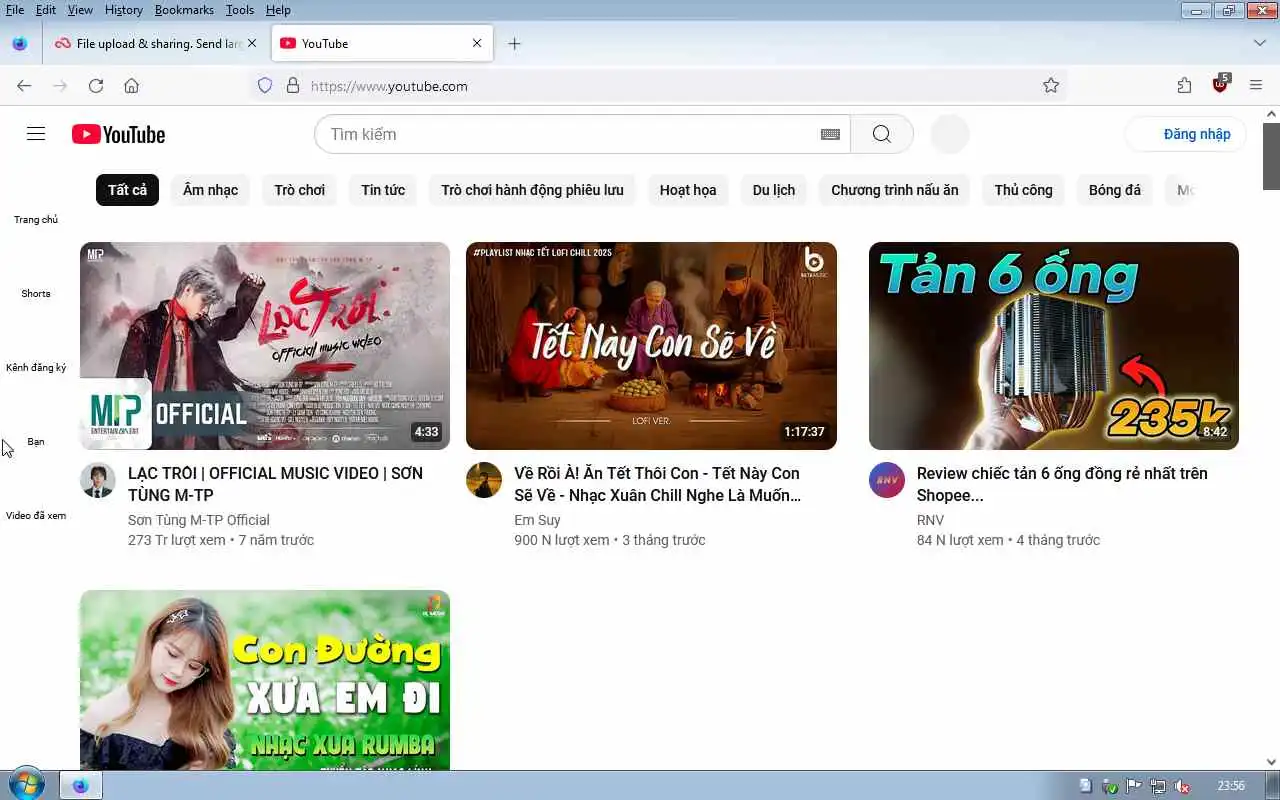The height and width of the screenshot is (800, 1280).
Task: Select the Chương trình nấu ăn chip
Action: [x=895, y=190]
